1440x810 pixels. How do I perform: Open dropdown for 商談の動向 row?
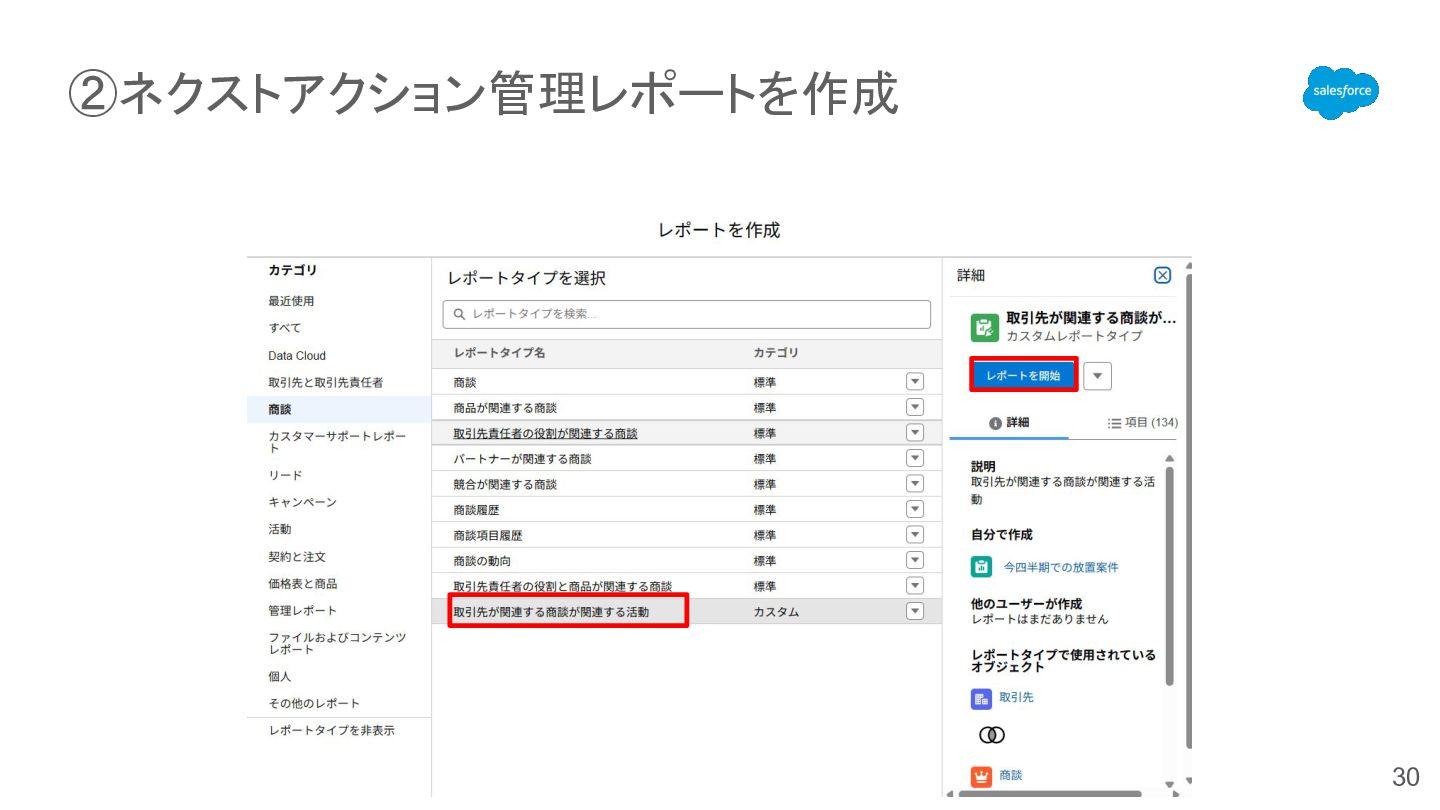click(x=914, y=560)
